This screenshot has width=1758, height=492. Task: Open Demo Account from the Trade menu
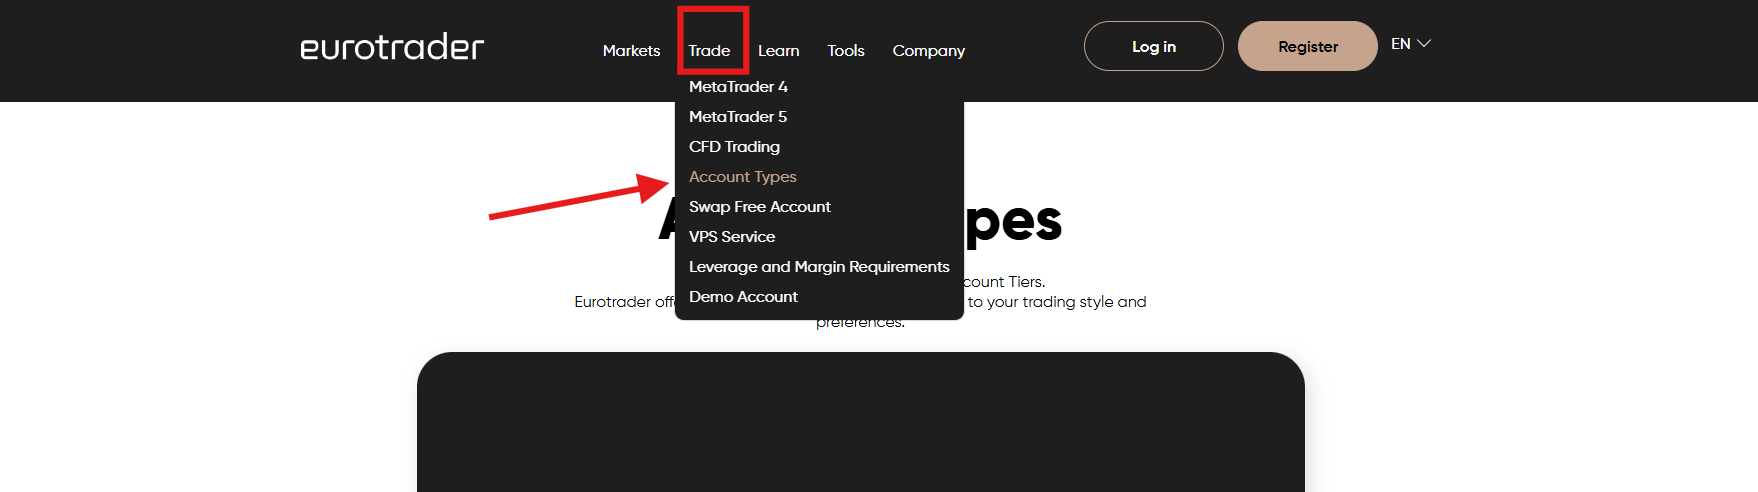coord(743,297)
